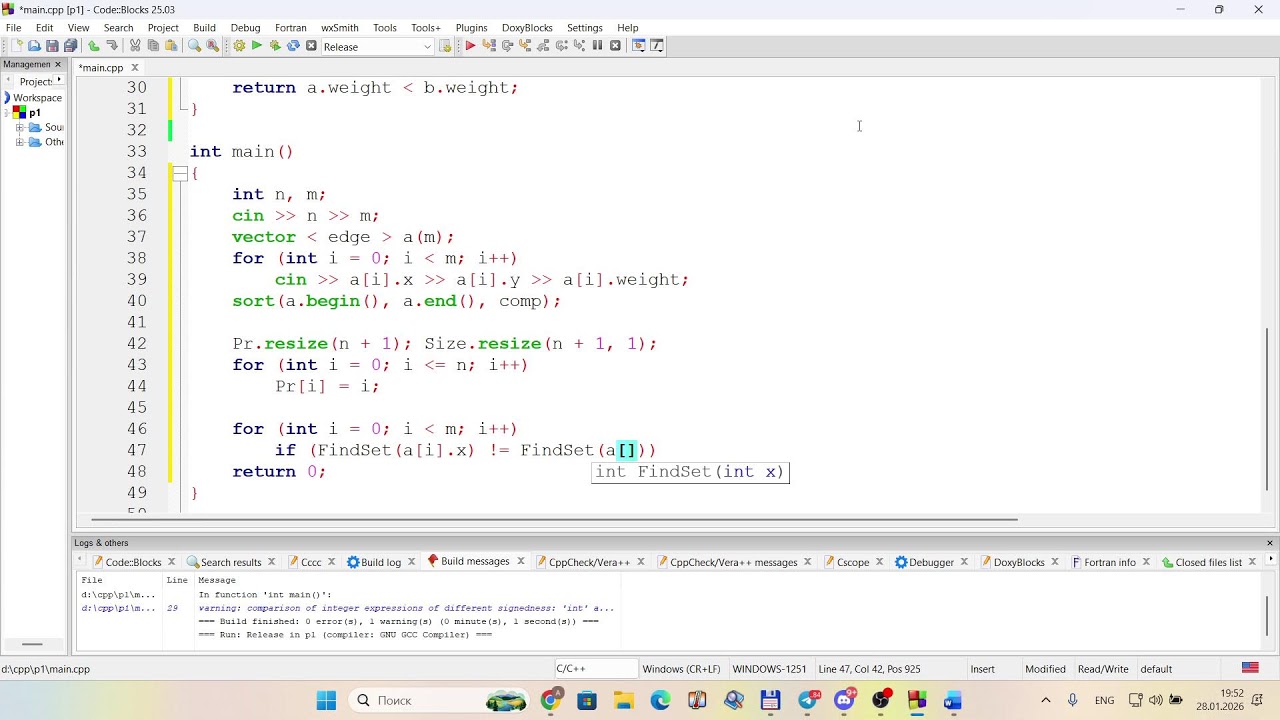Screen dimensions: 1280x720
Task: Save the current file (floppy icon)
Action: [52, 46]
